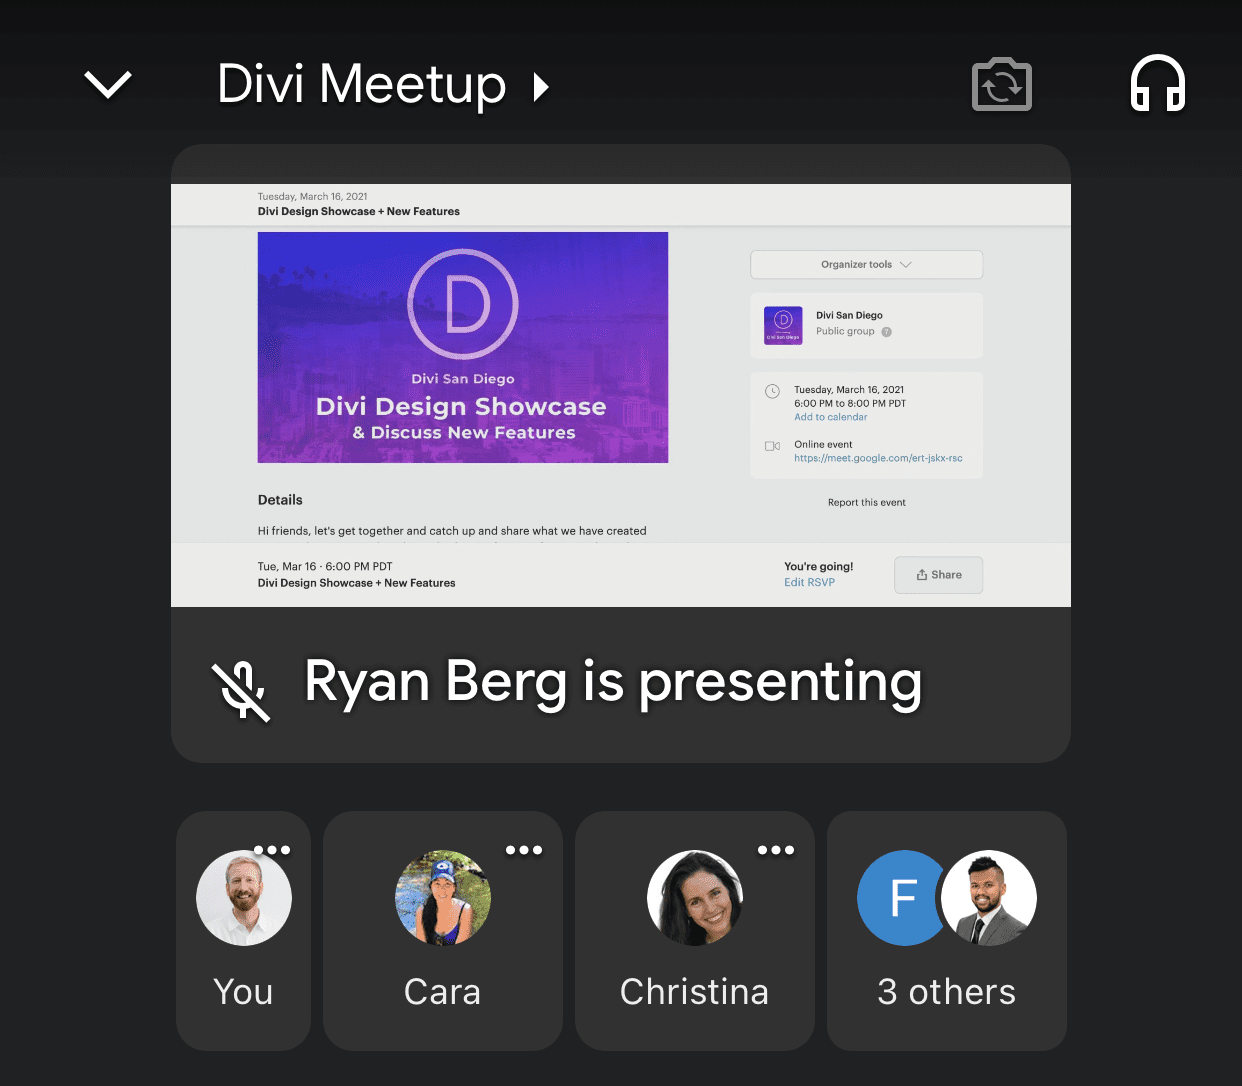The height and width of the screenshot is (1086, 1242).
Task: Click Edit RSVP
Action: click(809, 582)
